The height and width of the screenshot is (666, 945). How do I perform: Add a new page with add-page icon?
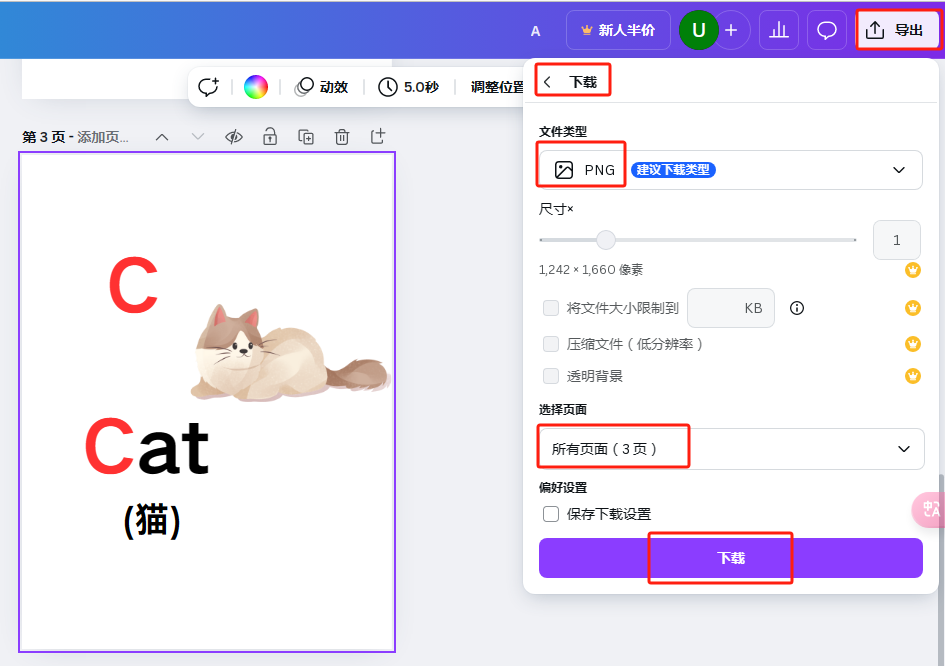[377, 137]
